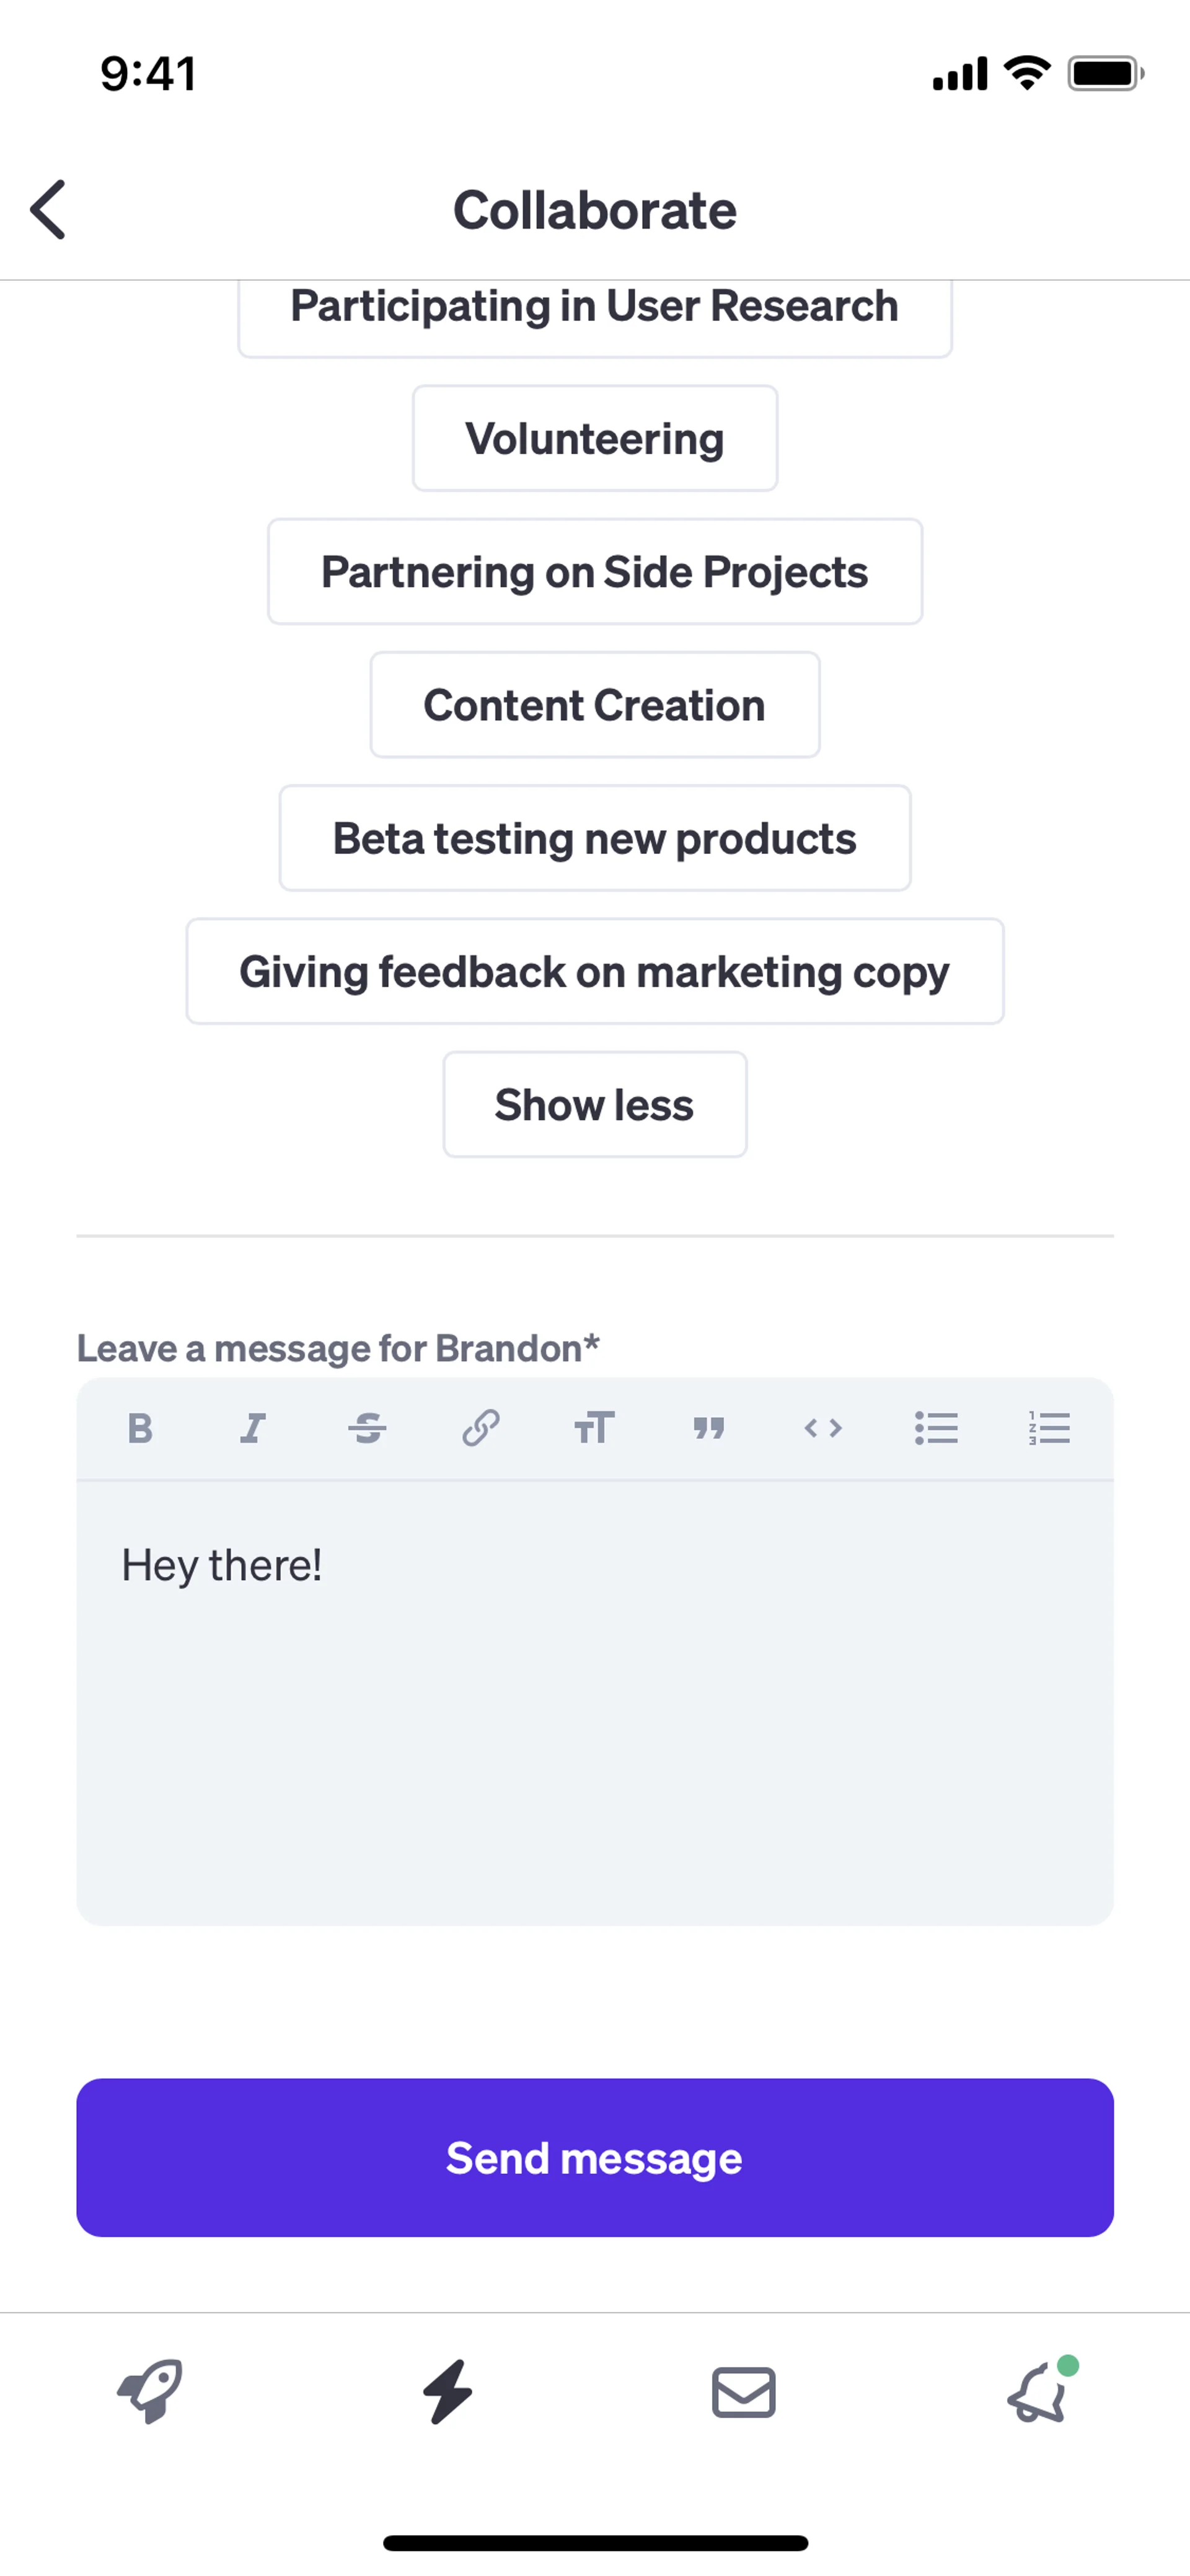Apply italic formatting to the message
The width and height of the screenshot is (1190, 2576).
click(253, 1428)
